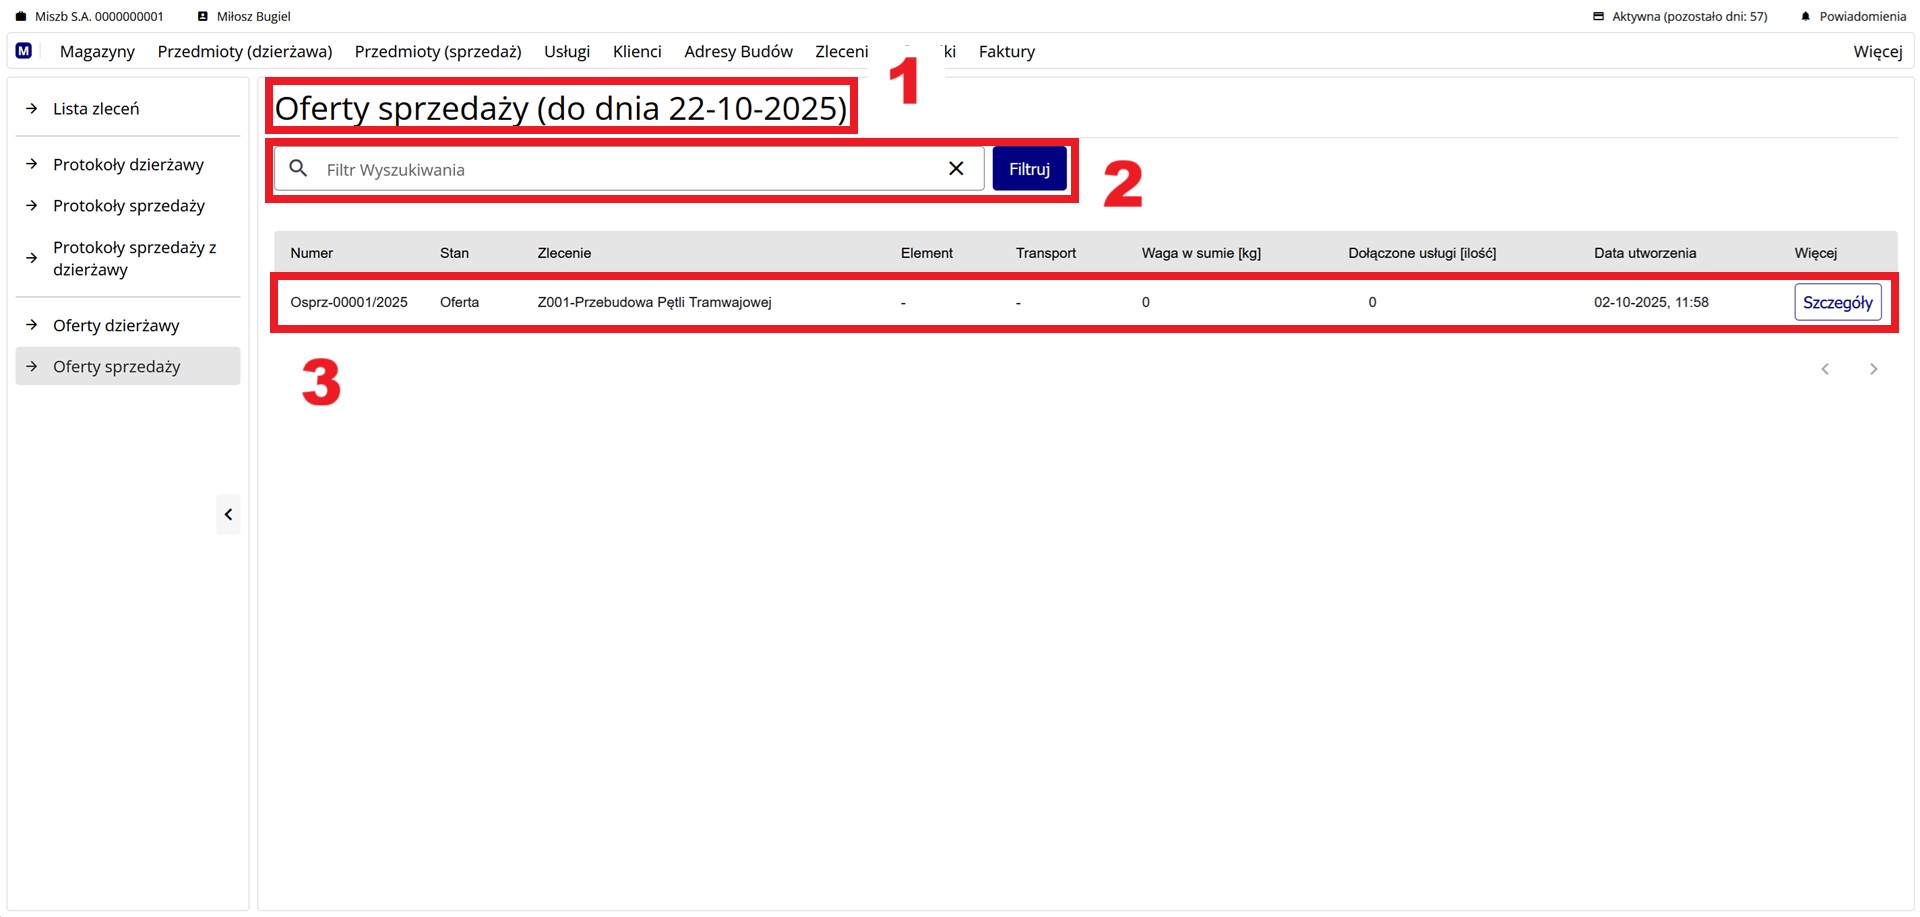Open the Klienci menu item
The width and height of the screenshot is (1920, 917).
tap(637, 51)
